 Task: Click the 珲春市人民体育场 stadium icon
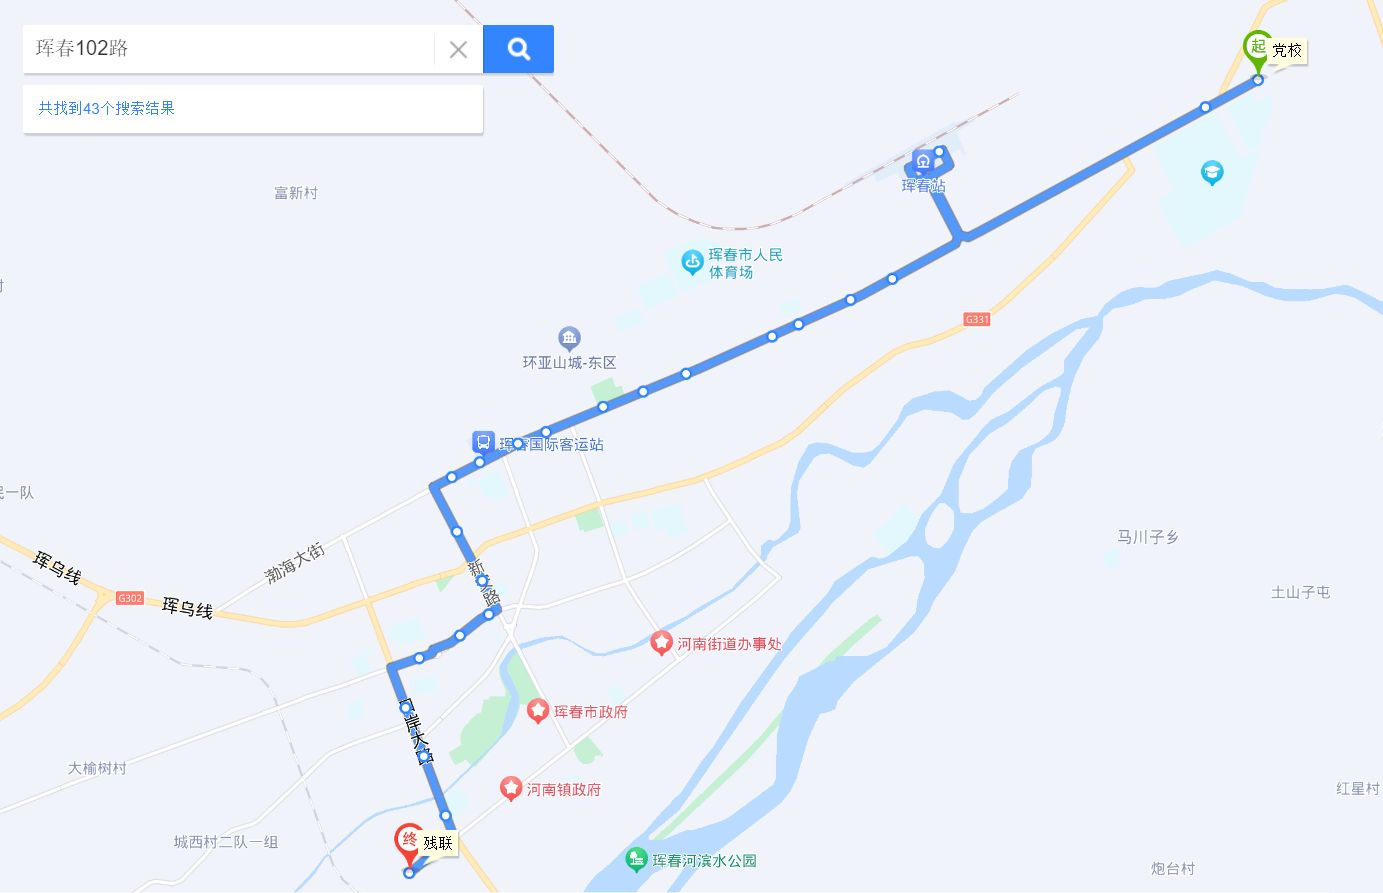pos(692,263)
